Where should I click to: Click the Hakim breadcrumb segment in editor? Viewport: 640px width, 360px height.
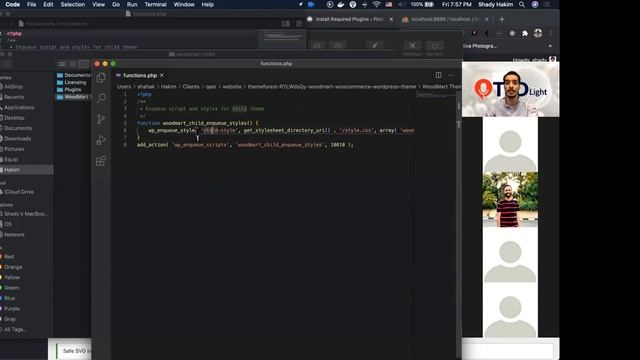click(x=168, y=87)
